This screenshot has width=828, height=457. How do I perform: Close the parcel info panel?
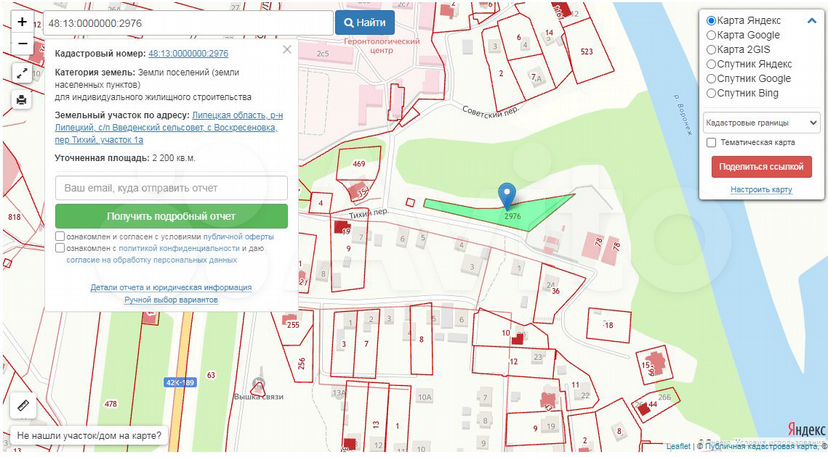tap(287, 49)
